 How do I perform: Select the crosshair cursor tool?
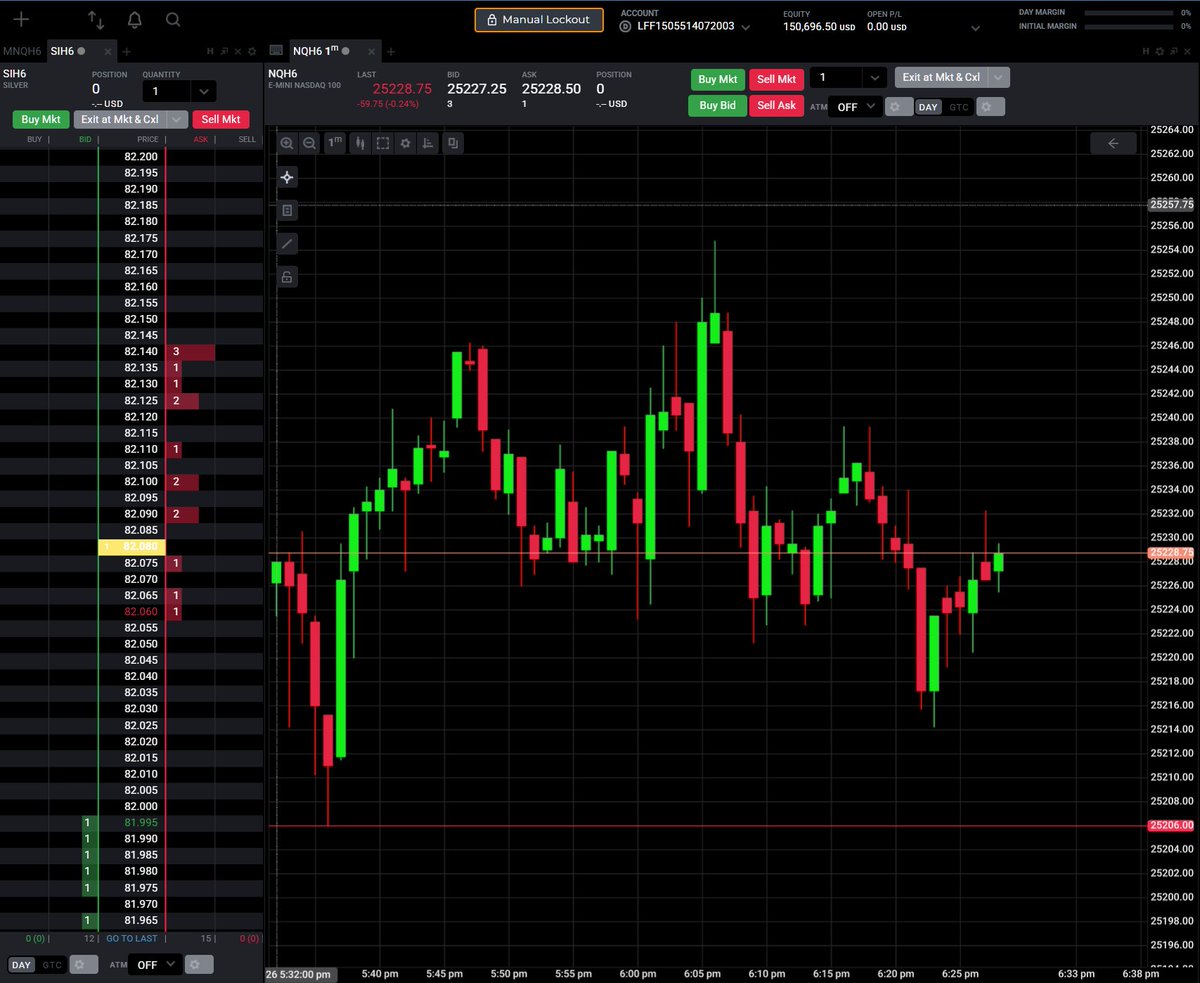[x=287, y=177]
